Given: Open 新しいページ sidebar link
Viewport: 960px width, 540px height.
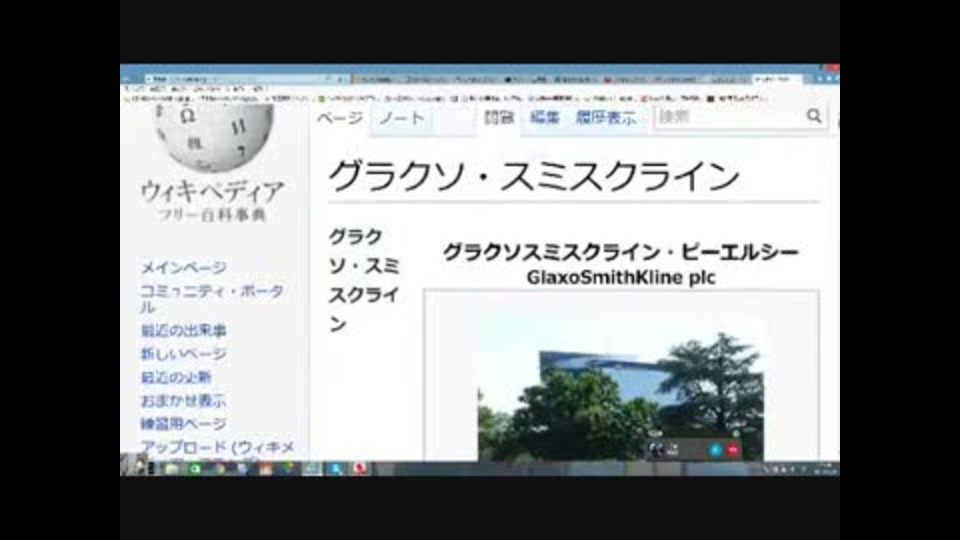Looking at the screenshot, I should click(x=184, y=354).
